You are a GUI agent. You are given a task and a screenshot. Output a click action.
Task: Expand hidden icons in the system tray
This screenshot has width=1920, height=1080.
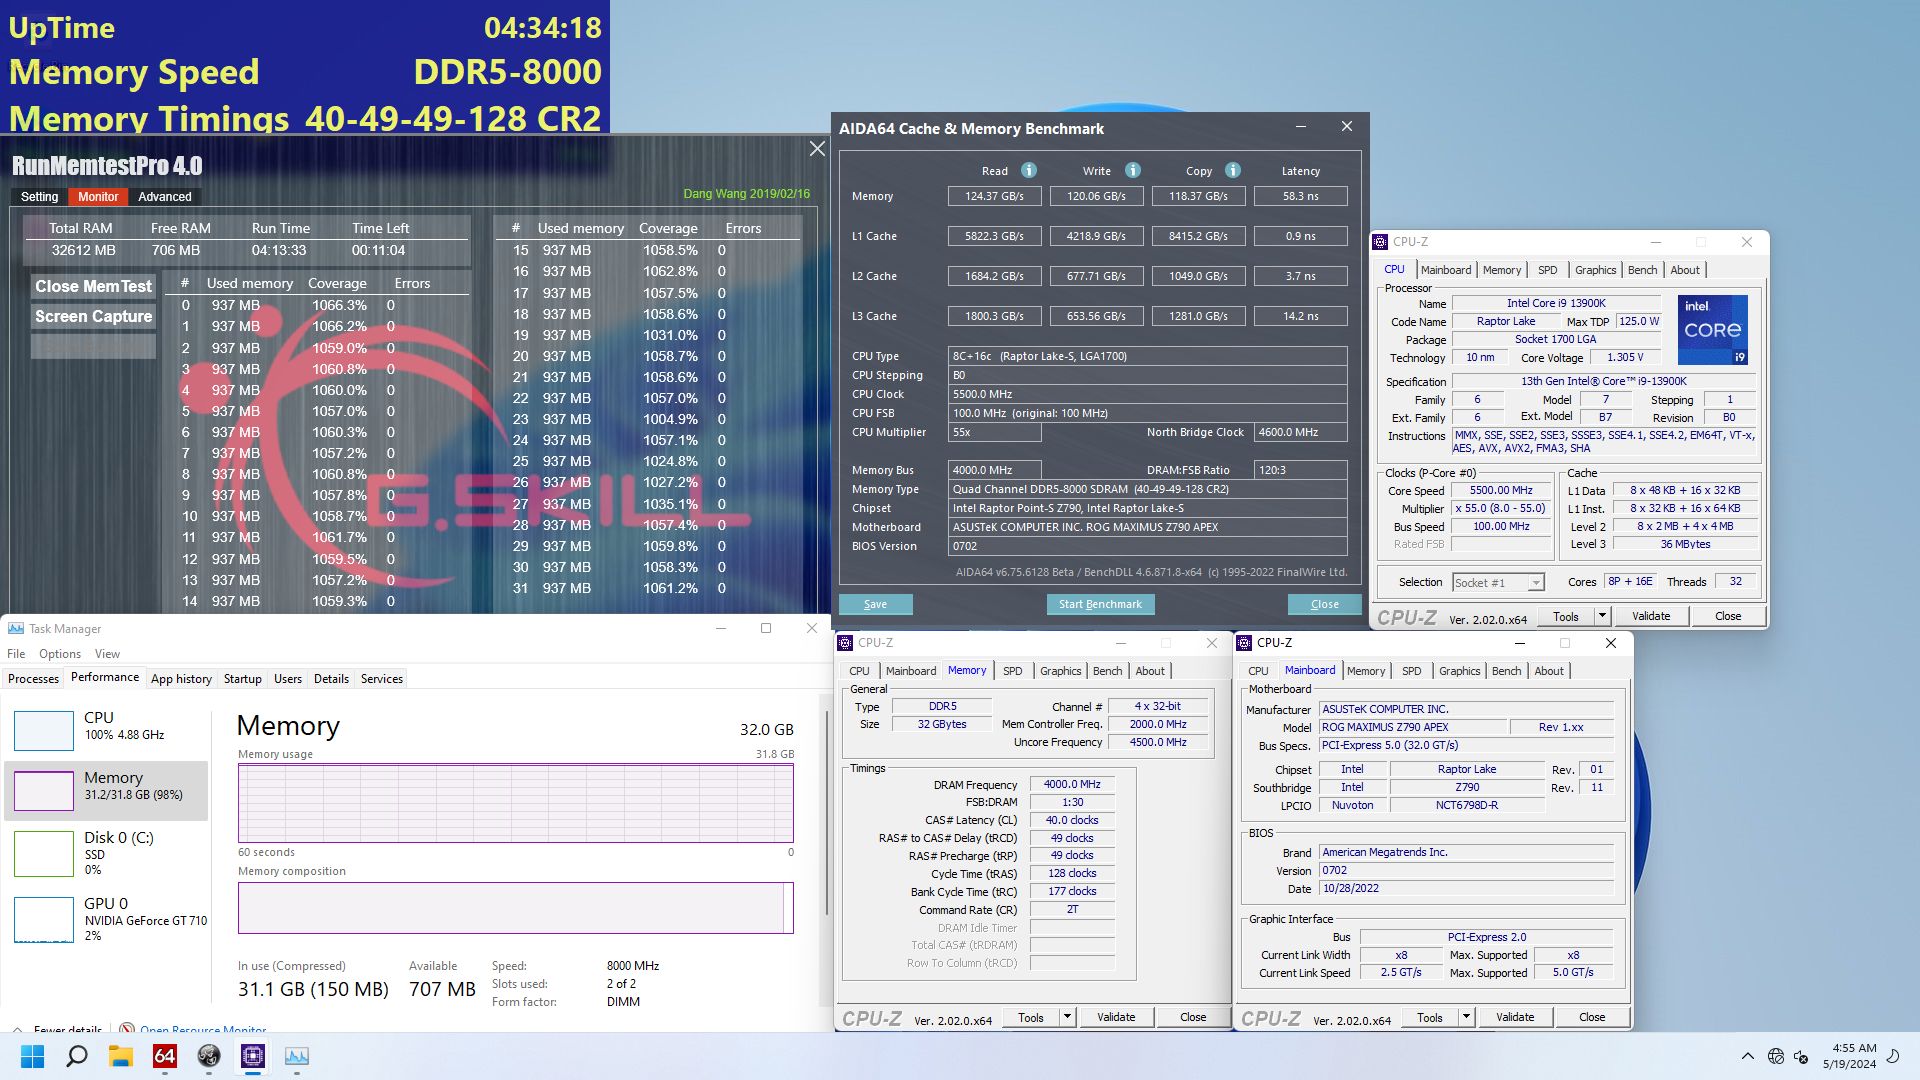pyautogui.click(x=1748, y=1056)
